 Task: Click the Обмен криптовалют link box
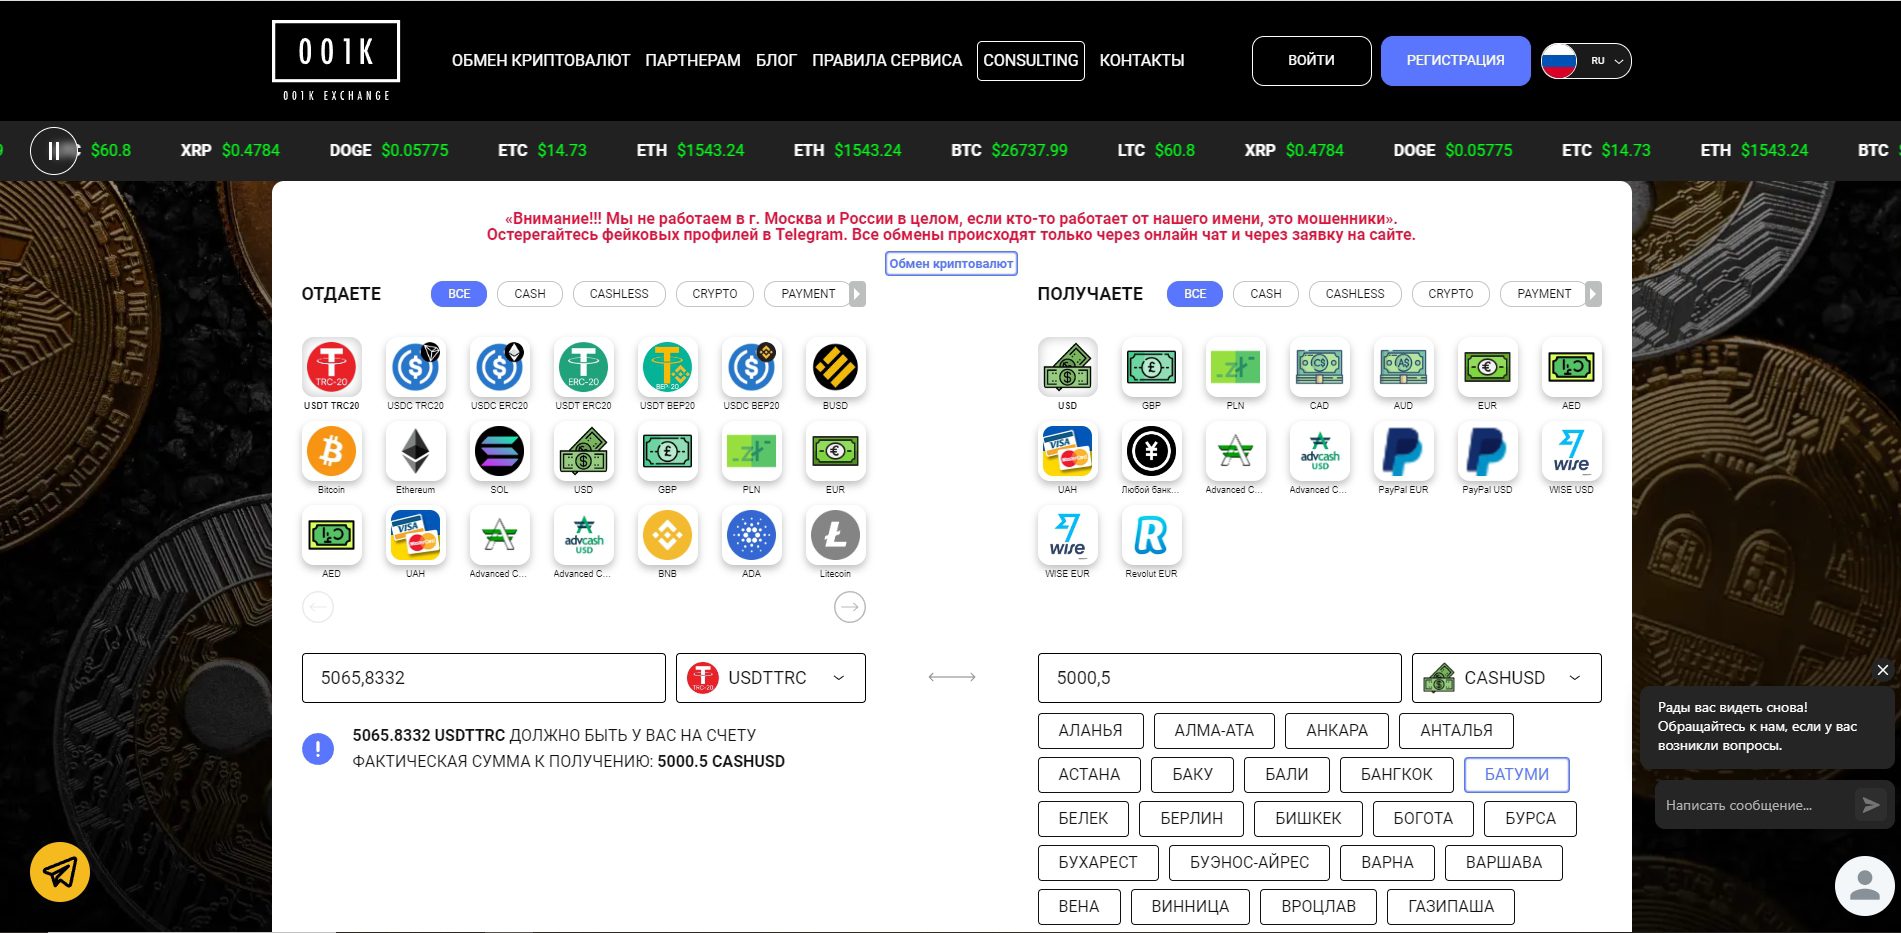(x=952, y=264)
